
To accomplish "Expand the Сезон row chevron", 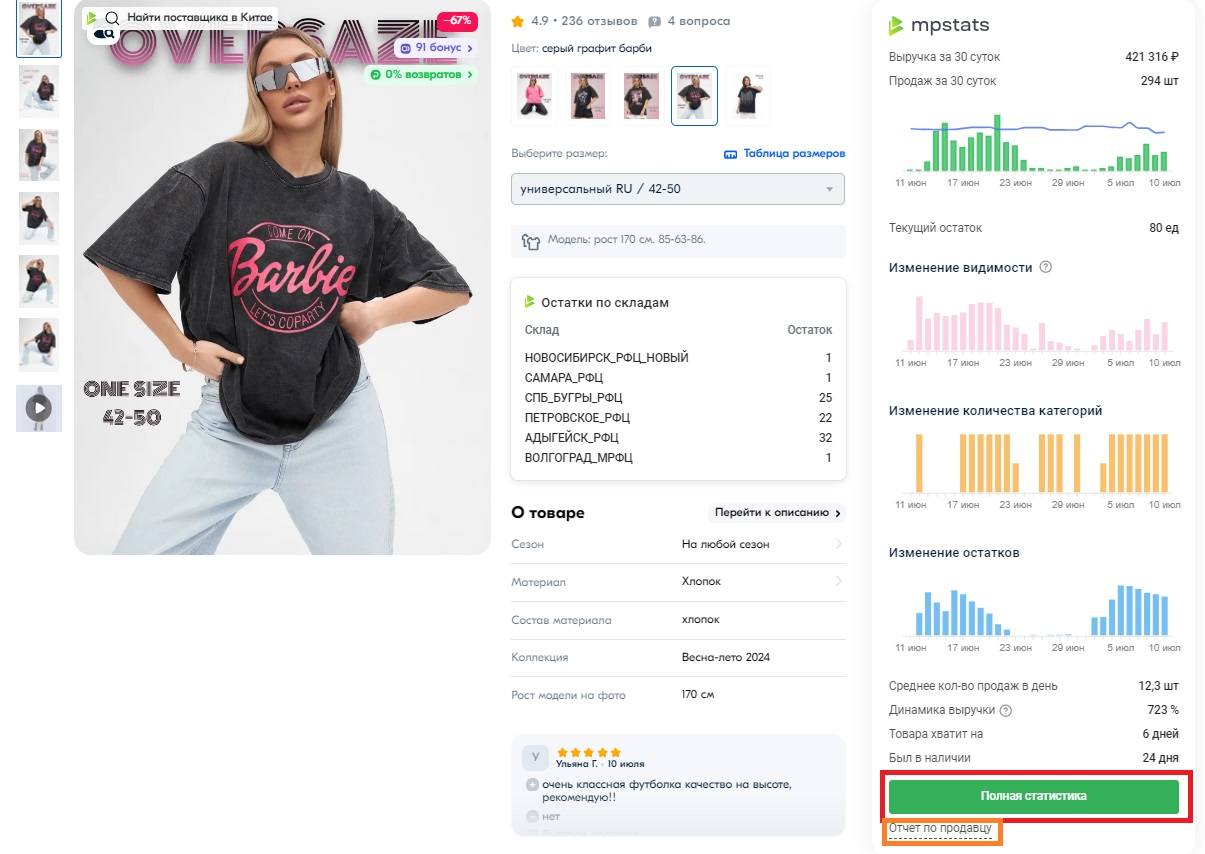I will pyautogui.click(x=838, y=544).
